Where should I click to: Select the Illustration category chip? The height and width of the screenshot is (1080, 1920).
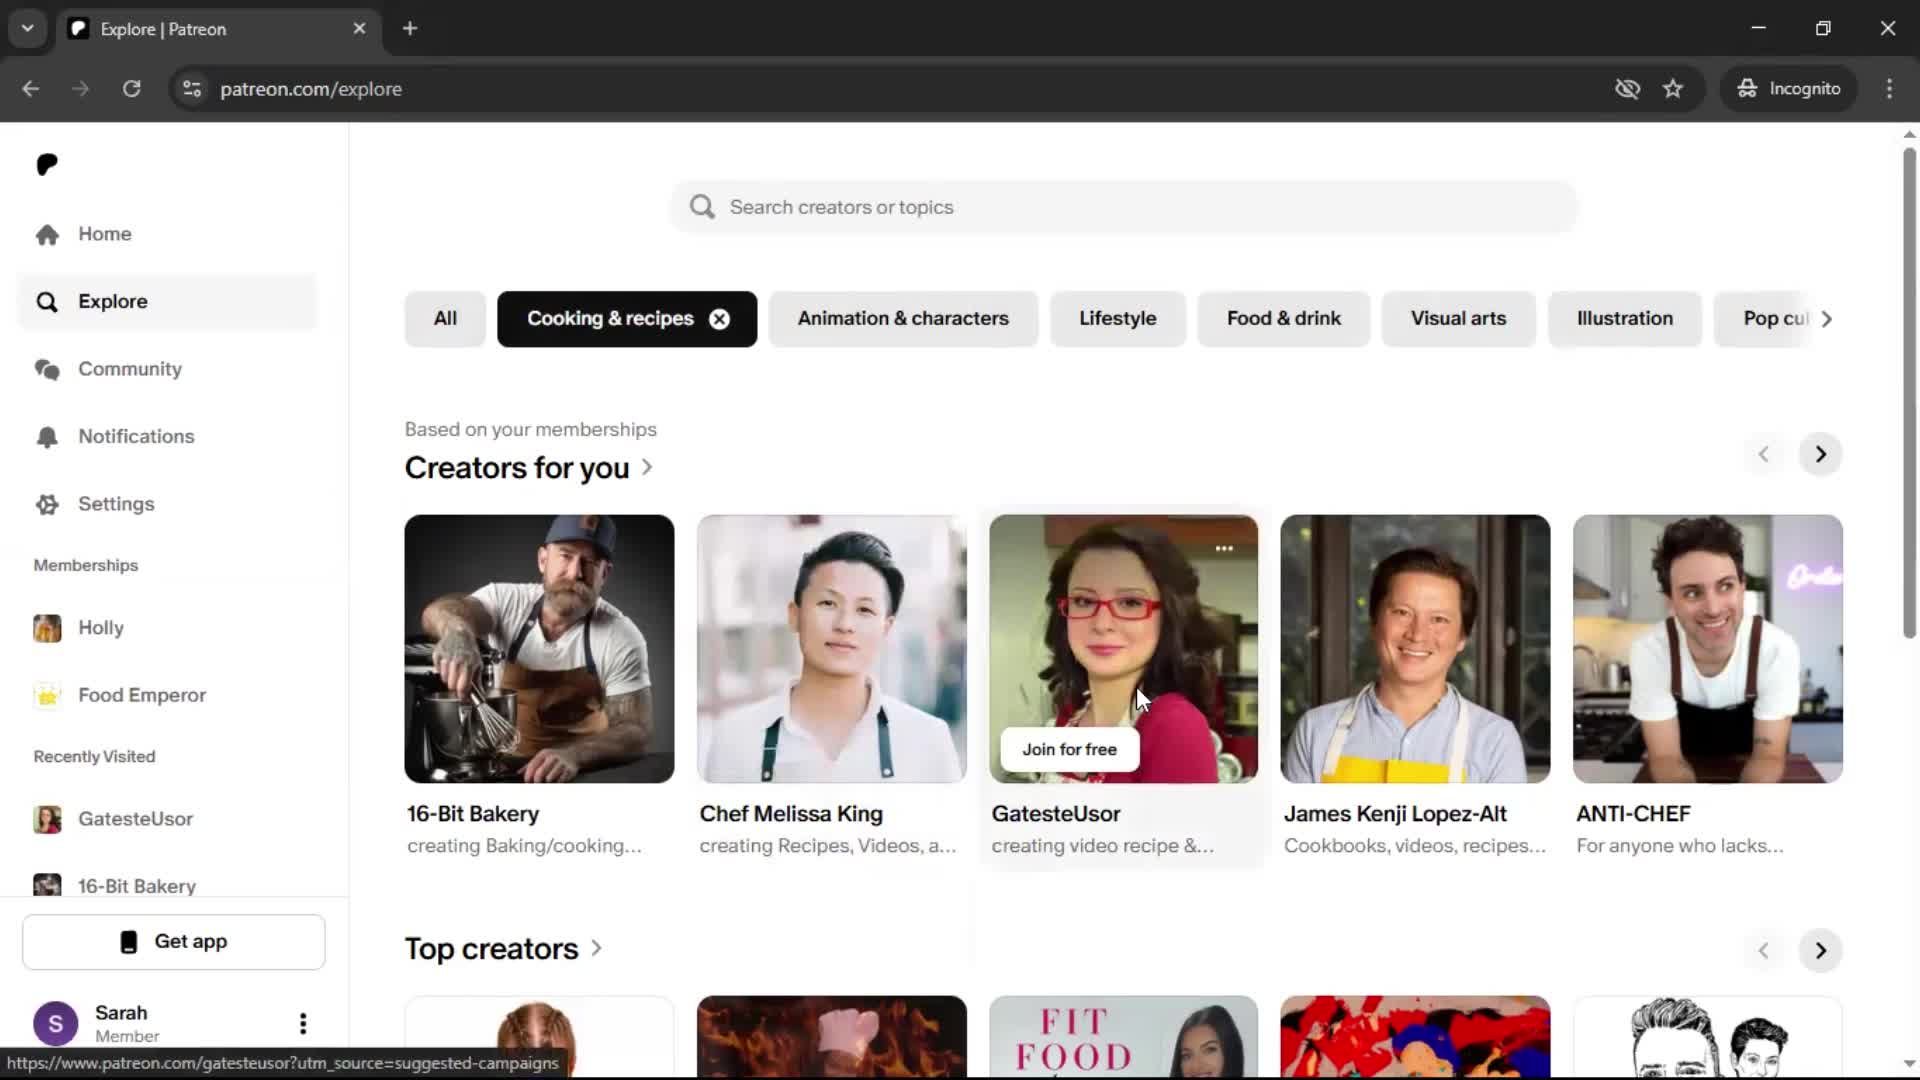click(1624, 319)
